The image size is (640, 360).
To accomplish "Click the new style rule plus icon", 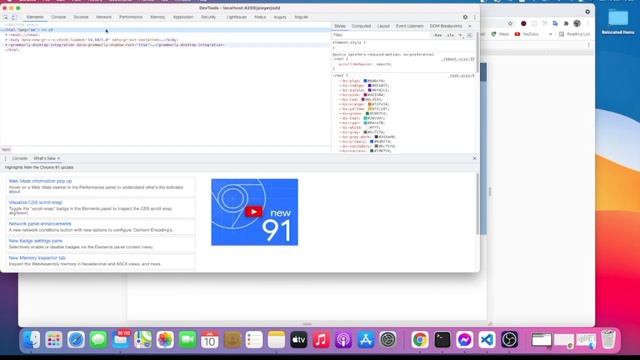I will coord(460,35).
